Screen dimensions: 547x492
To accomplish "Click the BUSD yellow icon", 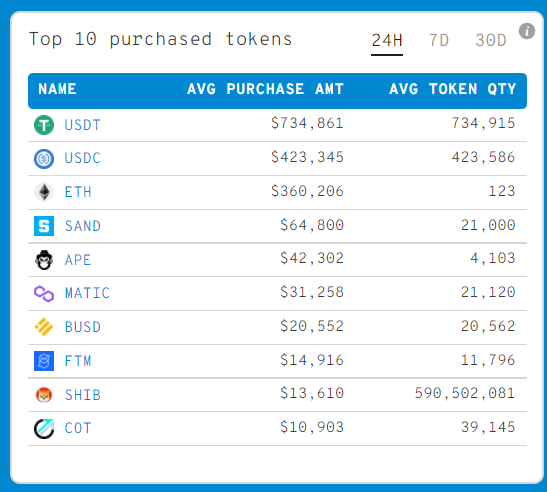I will 44,327.
